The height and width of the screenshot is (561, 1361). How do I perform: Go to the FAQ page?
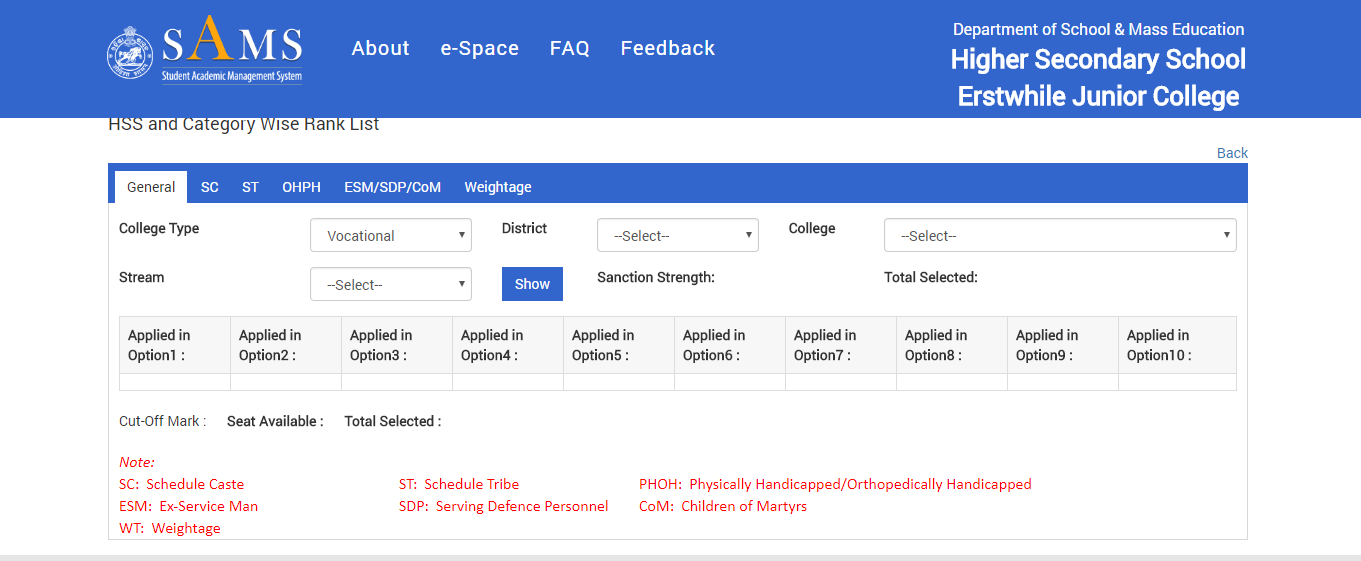coord(569,48)
